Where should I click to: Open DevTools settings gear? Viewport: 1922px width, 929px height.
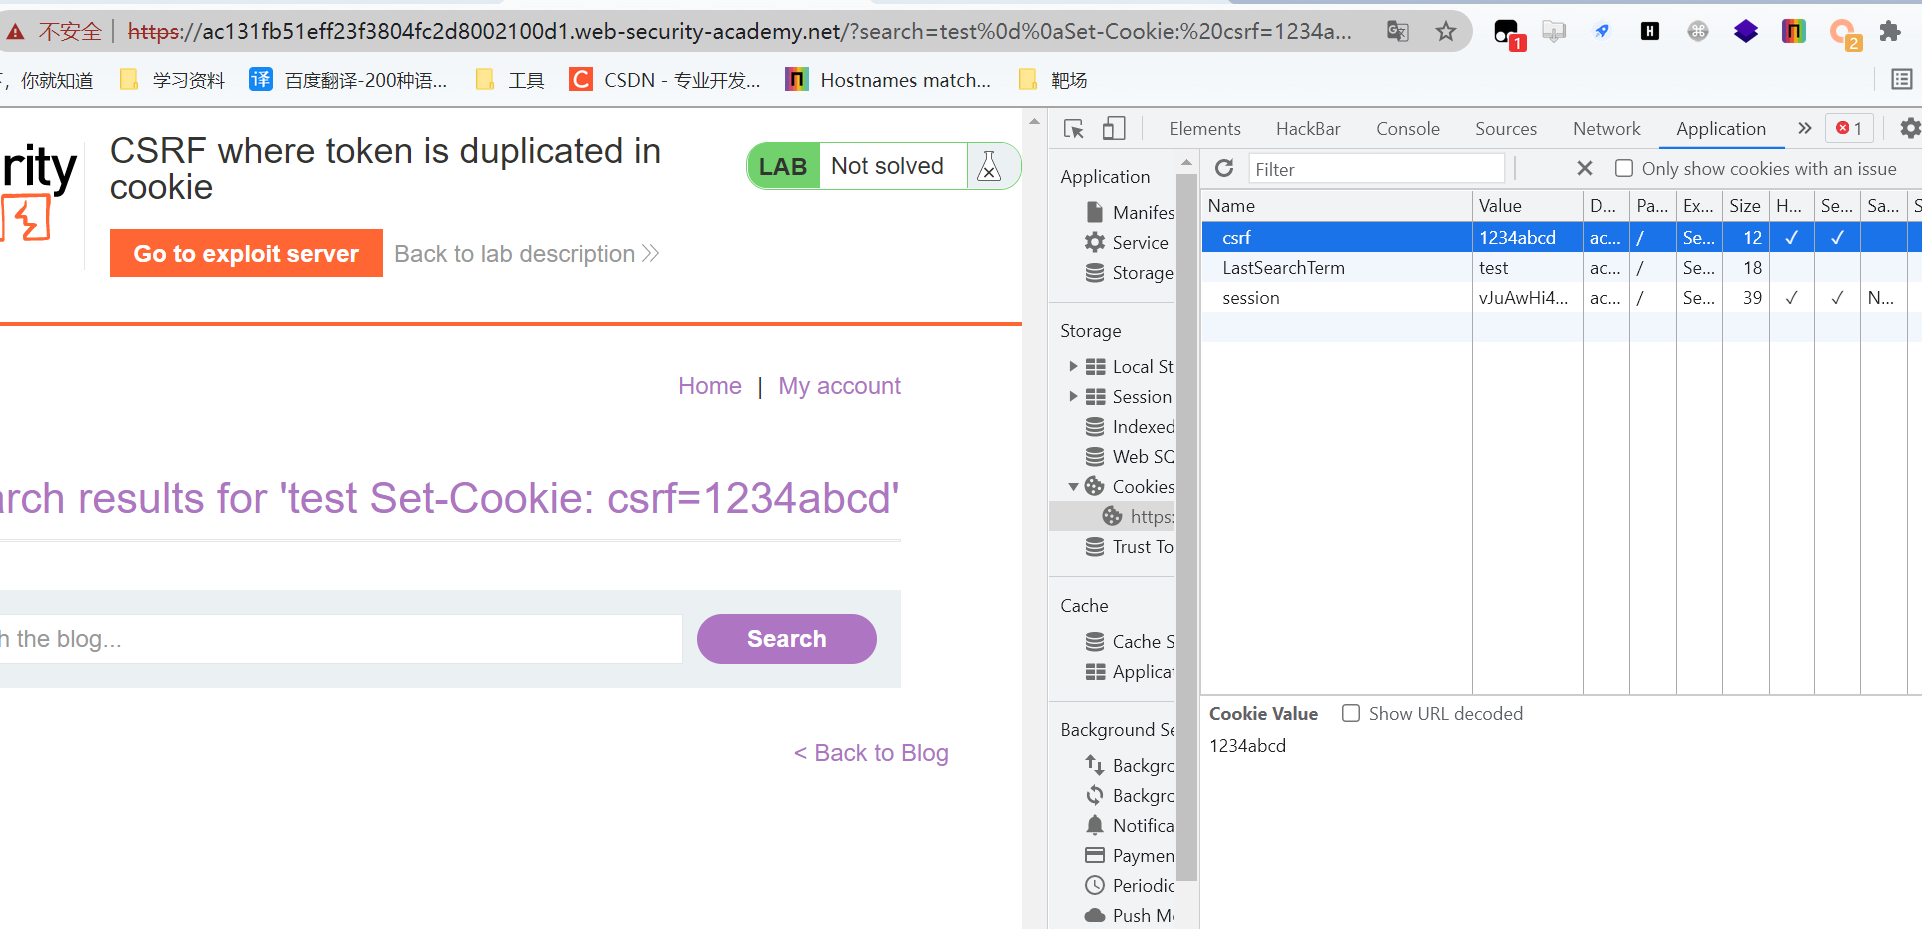[1909, 128]
